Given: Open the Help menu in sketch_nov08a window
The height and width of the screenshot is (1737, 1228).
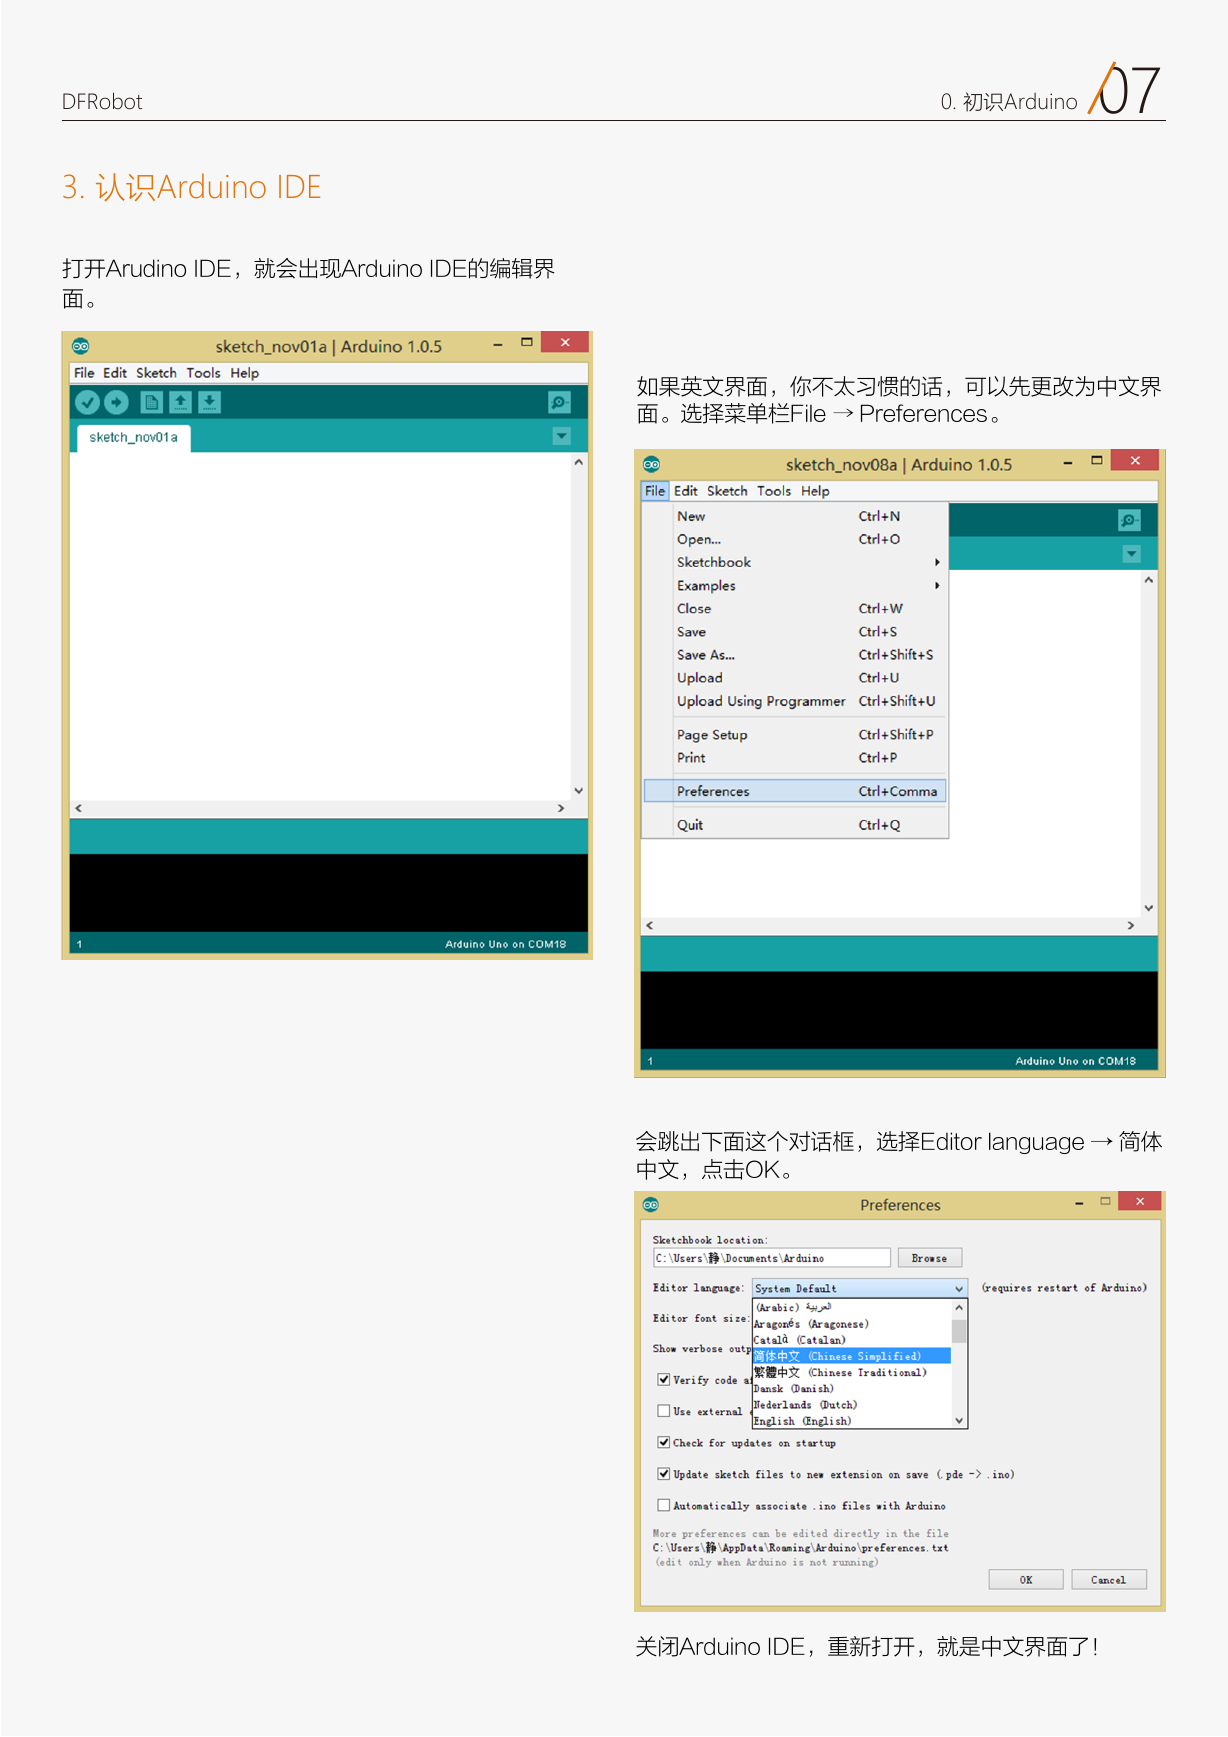Looking at the screenshot, I should coord(815,491).
